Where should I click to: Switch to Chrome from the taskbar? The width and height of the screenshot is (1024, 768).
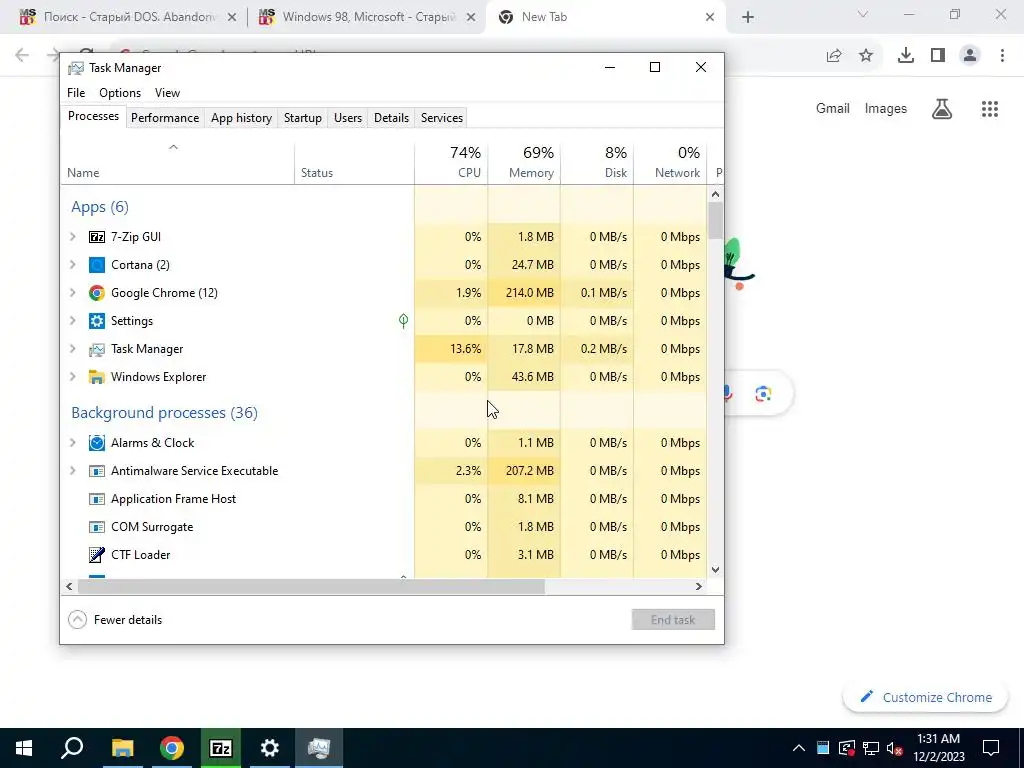coord(172,748)
